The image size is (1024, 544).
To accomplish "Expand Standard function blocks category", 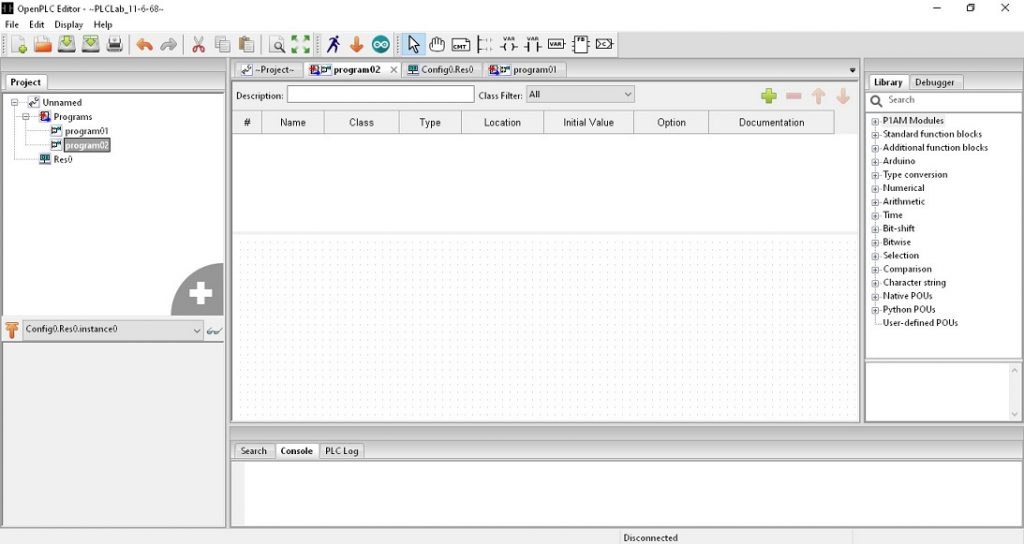I will pos(875,135).
